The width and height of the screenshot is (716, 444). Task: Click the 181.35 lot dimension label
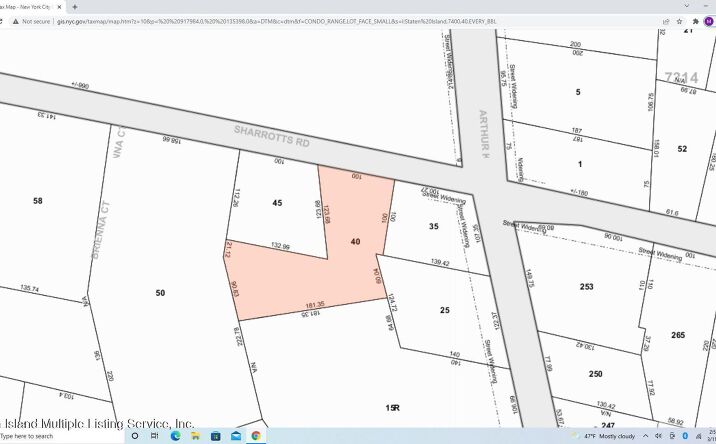pyautogui.click(x=315, y=304)
